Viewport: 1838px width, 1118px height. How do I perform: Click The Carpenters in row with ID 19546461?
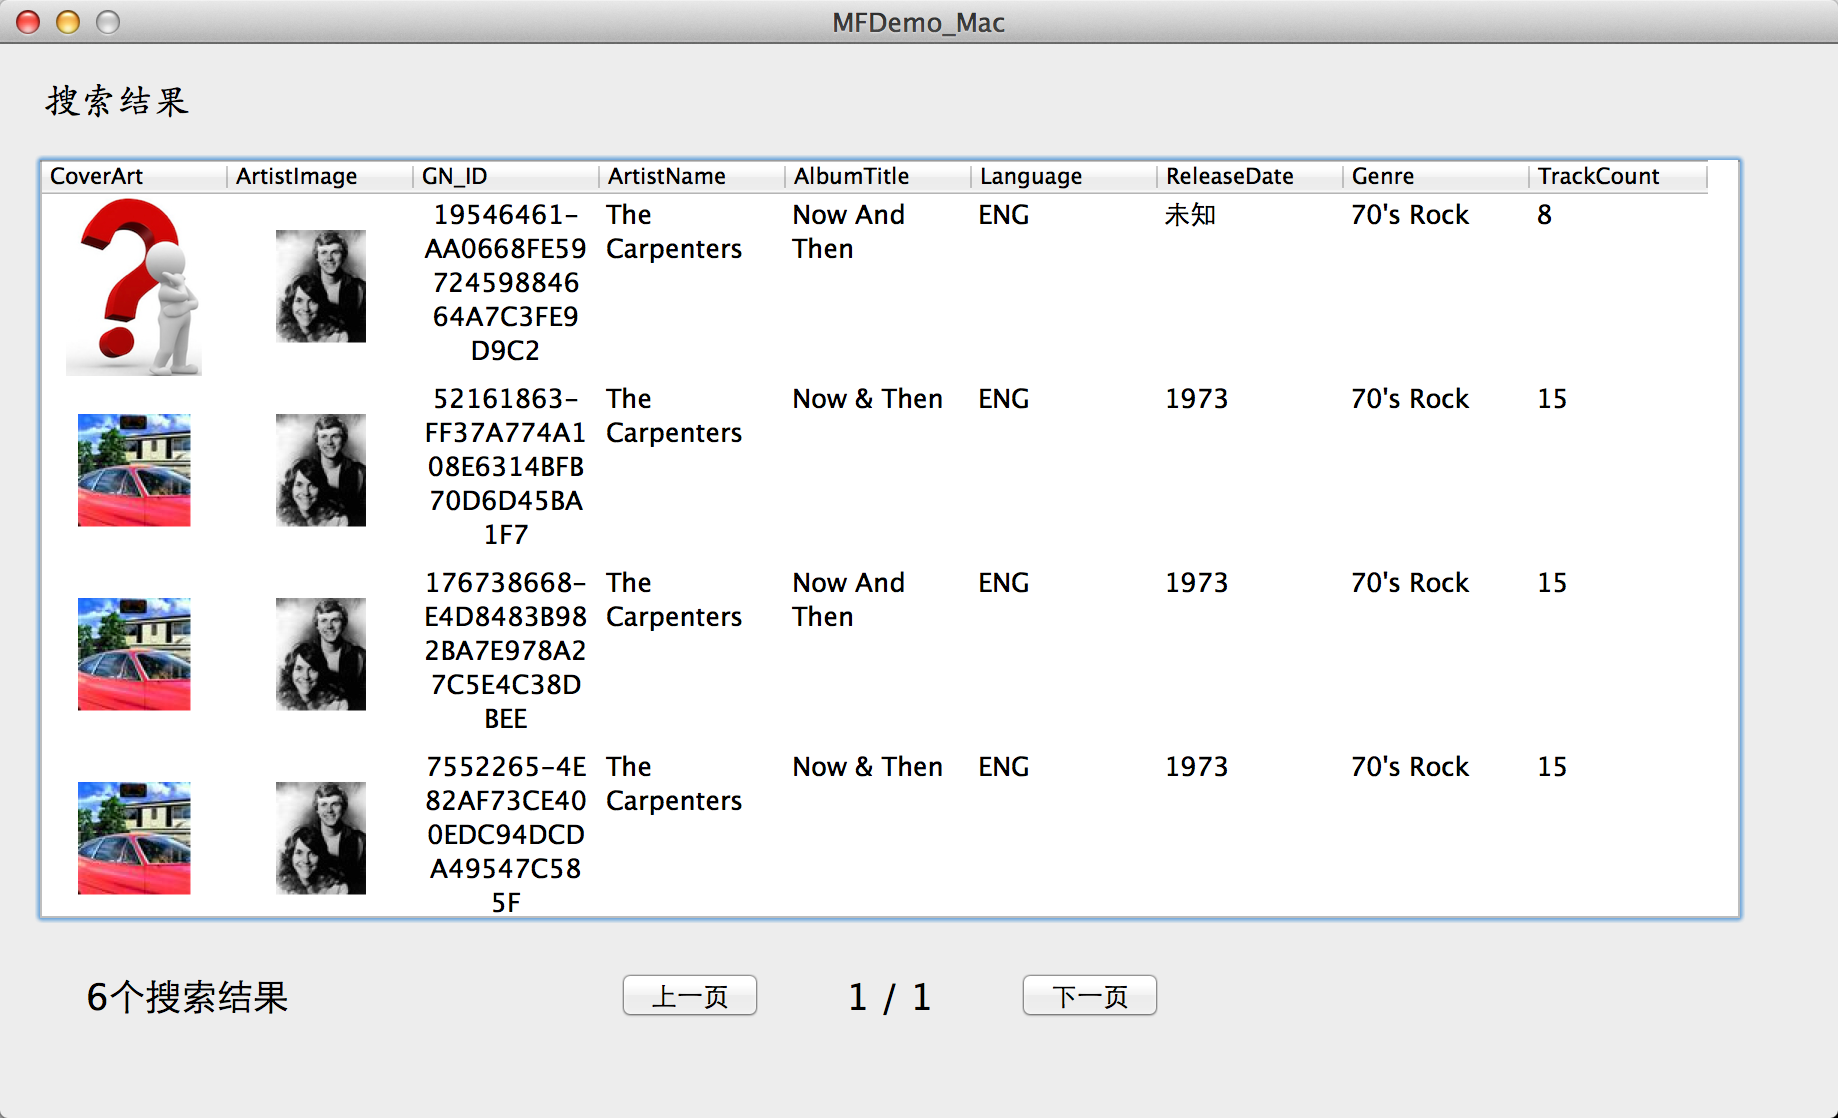(x=674, y=232)
